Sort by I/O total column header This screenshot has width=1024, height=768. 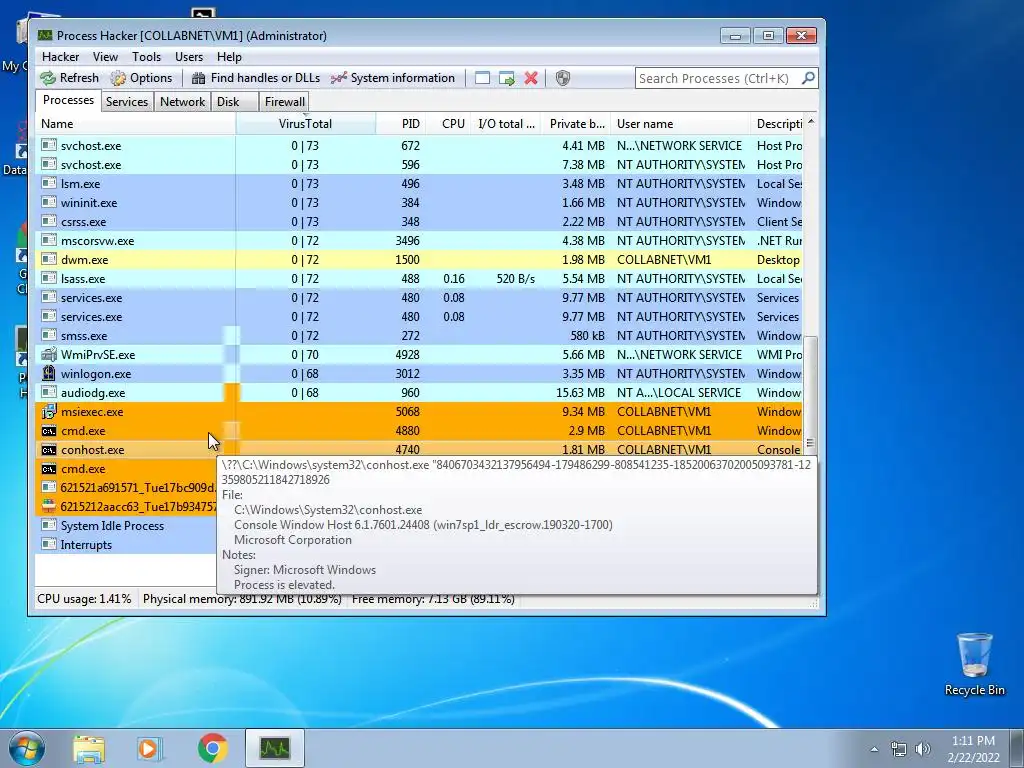tap(506, 124)
